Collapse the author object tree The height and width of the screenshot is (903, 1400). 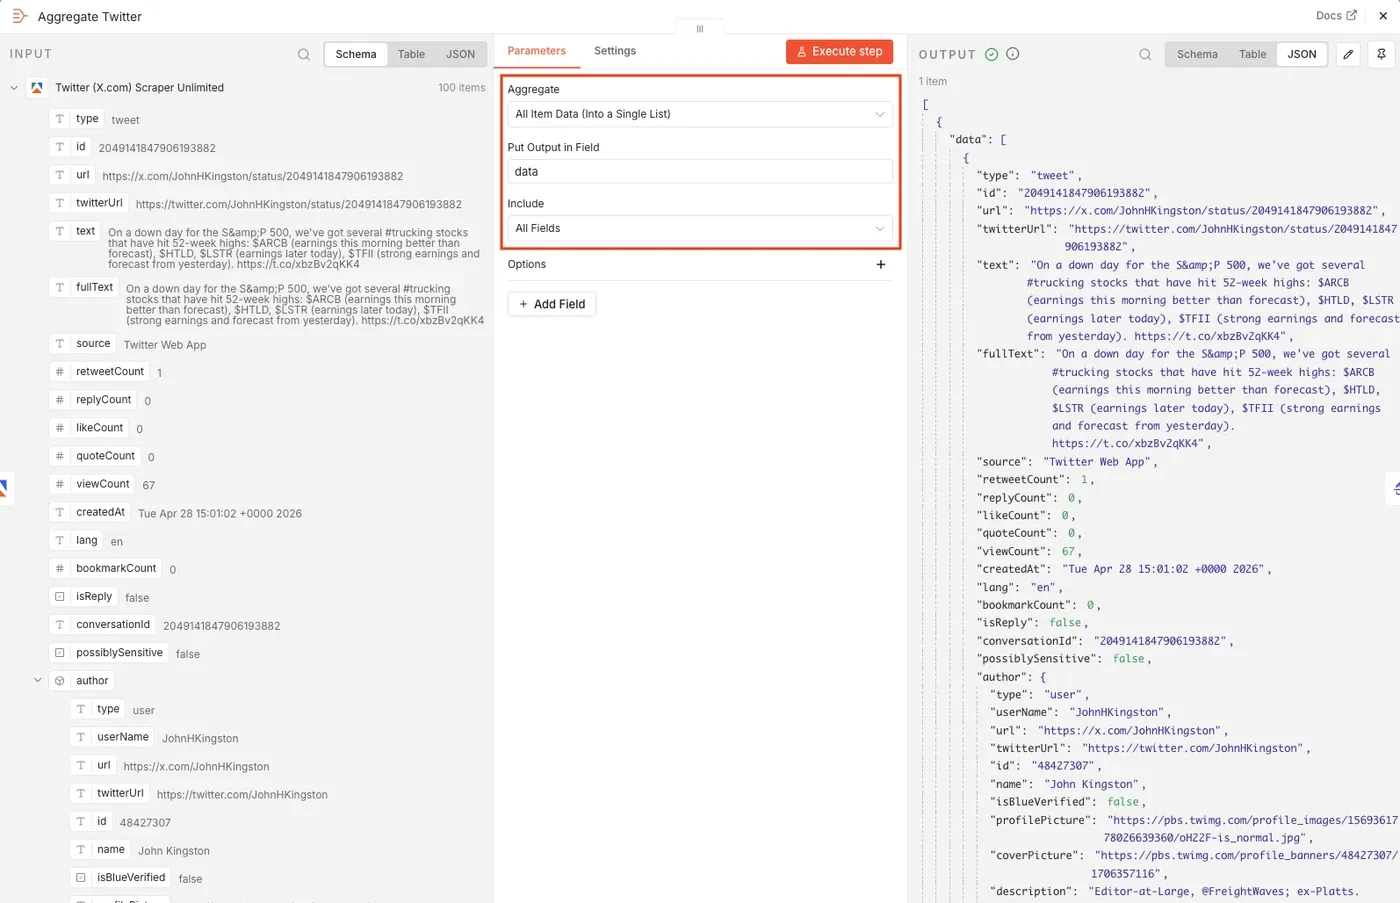(x=38, y=680)
